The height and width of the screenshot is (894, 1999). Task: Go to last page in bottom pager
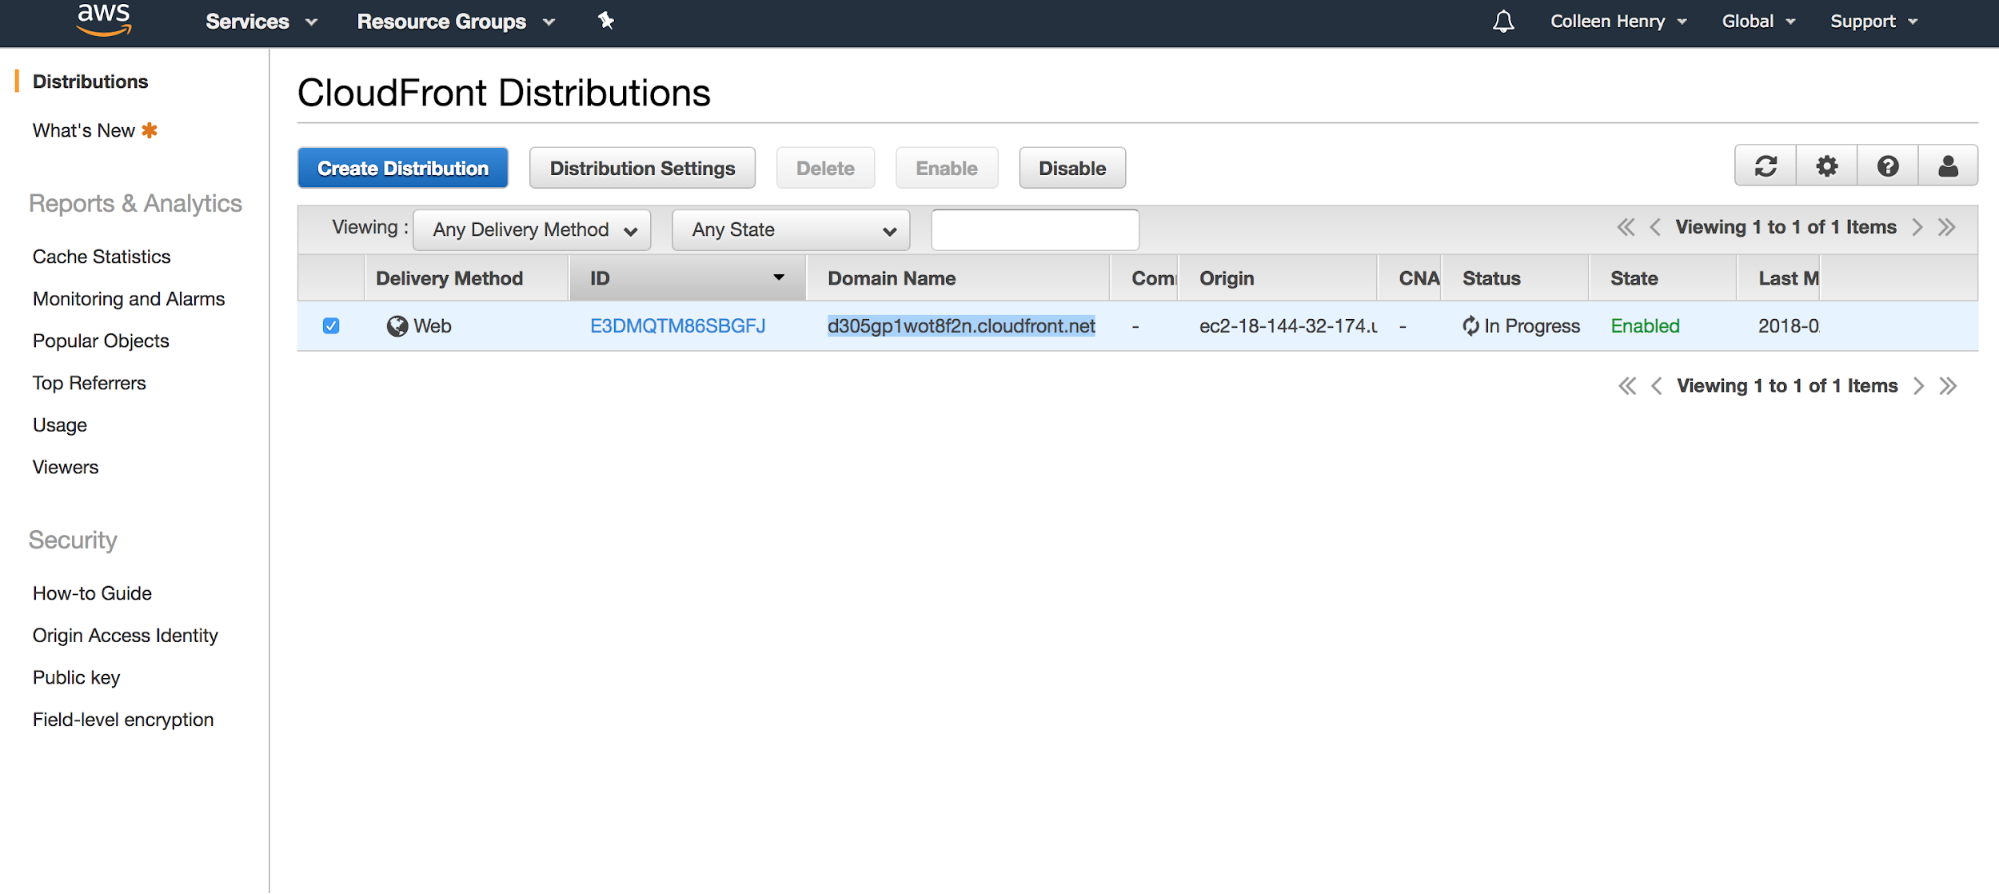point(1947,386)
